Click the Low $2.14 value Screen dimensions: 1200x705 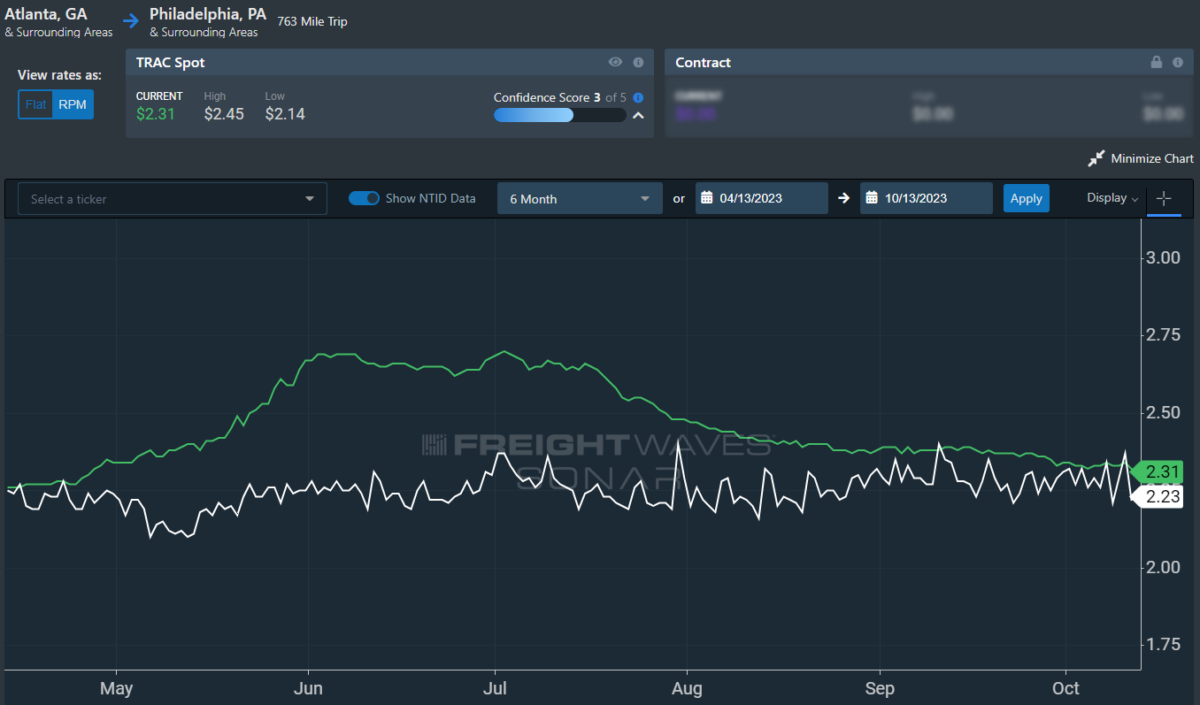click(285, 114)
